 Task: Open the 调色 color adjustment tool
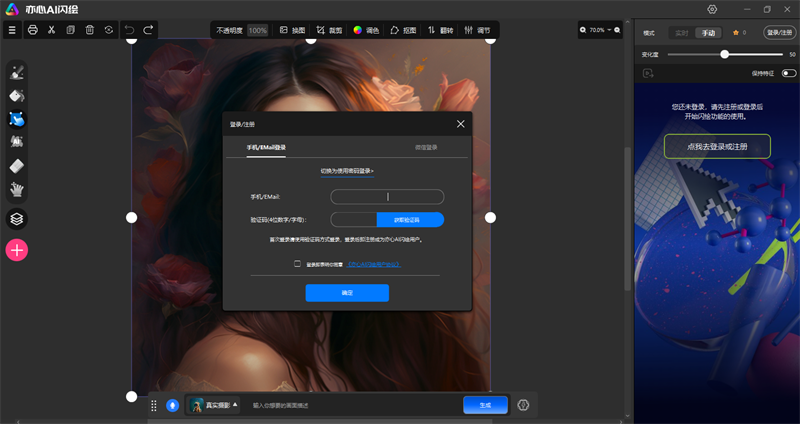point(365,30)
